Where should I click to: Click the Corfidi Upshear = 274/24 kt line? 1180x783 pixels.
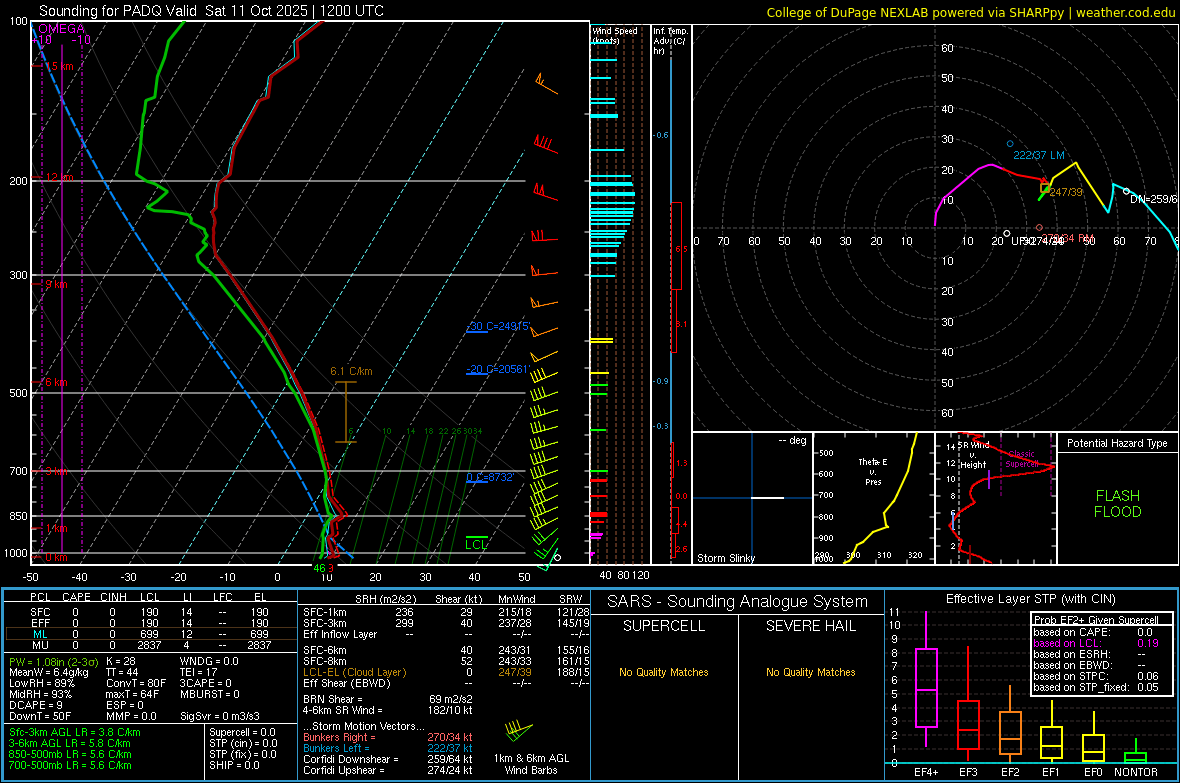click(x=388, y=770)
